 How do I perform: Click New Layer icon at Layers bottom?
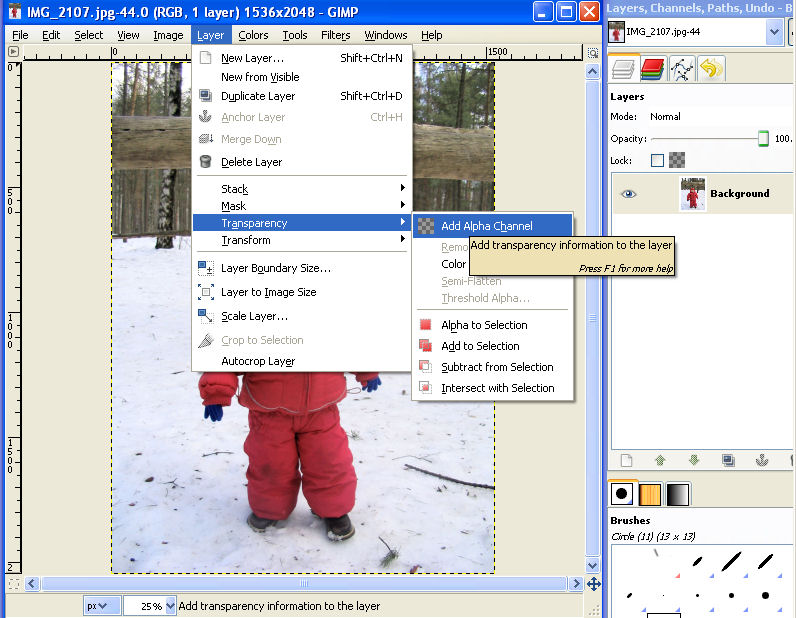pos(626,460)
